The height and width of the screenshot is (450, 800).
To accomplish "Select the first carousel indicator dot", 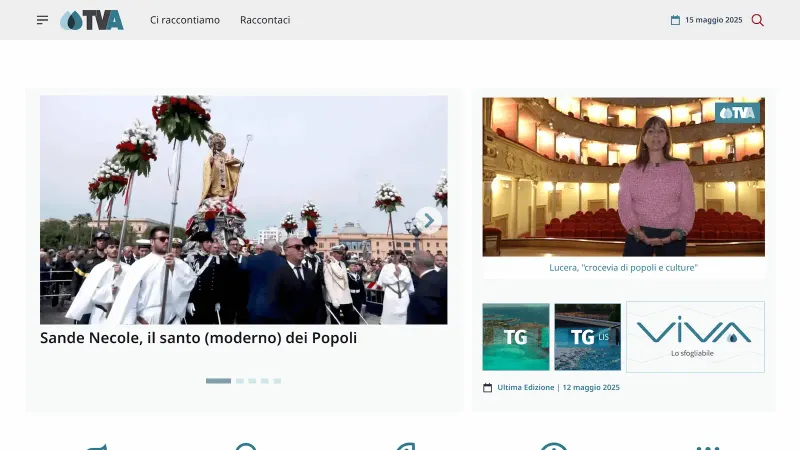I will coord(218,381).
